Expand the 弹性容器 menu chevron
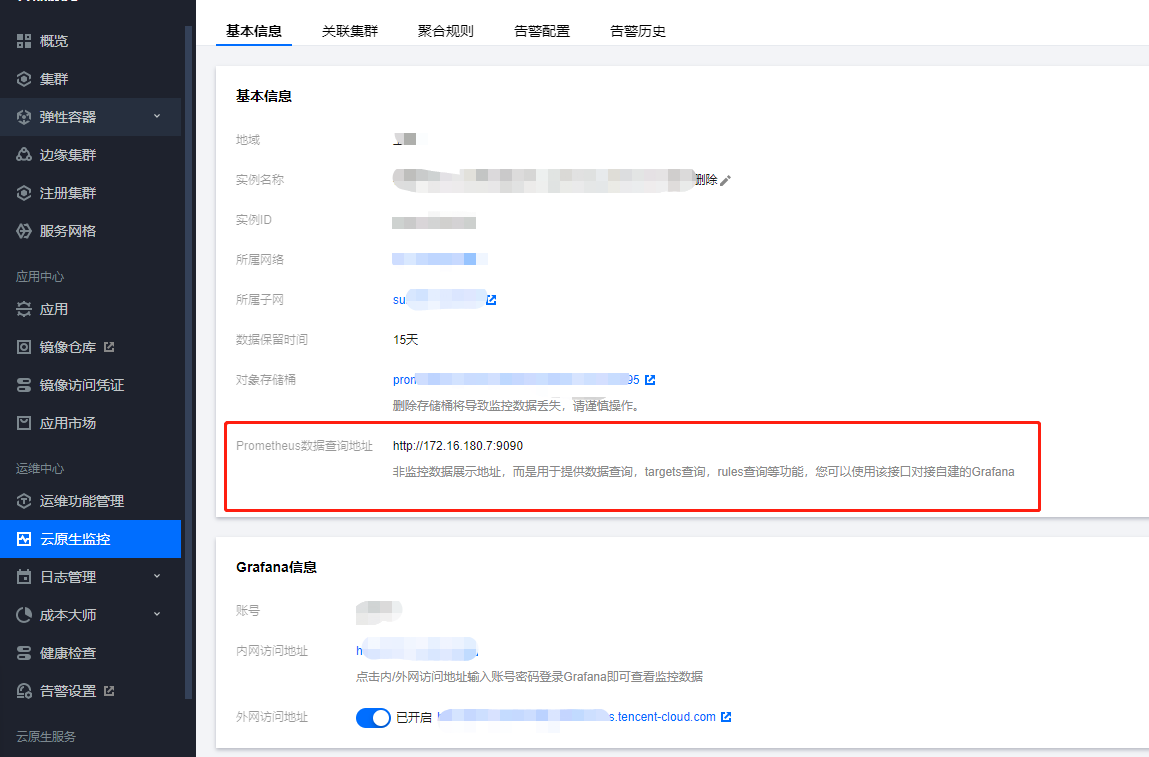 [157, 117]
